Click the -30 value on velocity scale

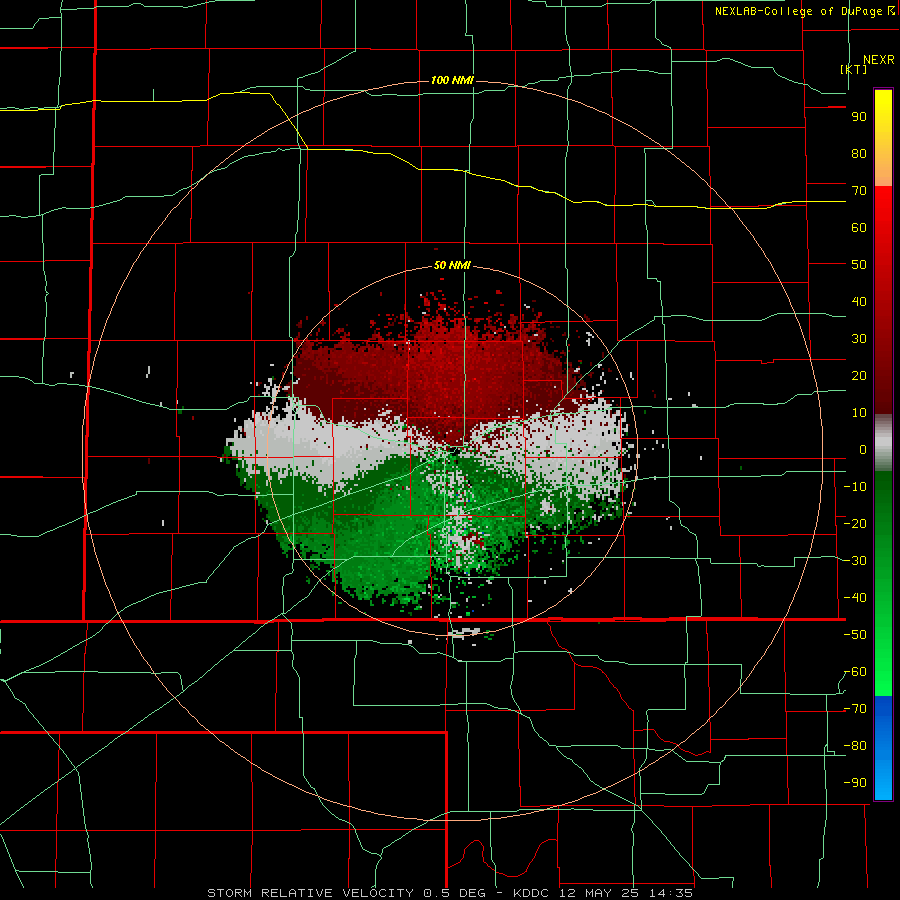pyautogui.click(x=855, y=561)
